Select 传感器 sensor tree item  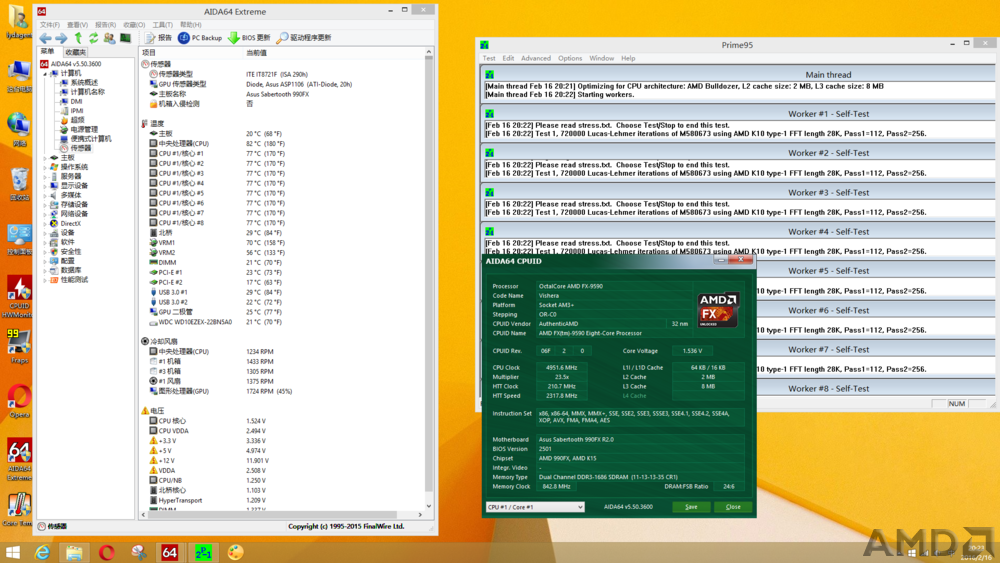pos(80,148)
